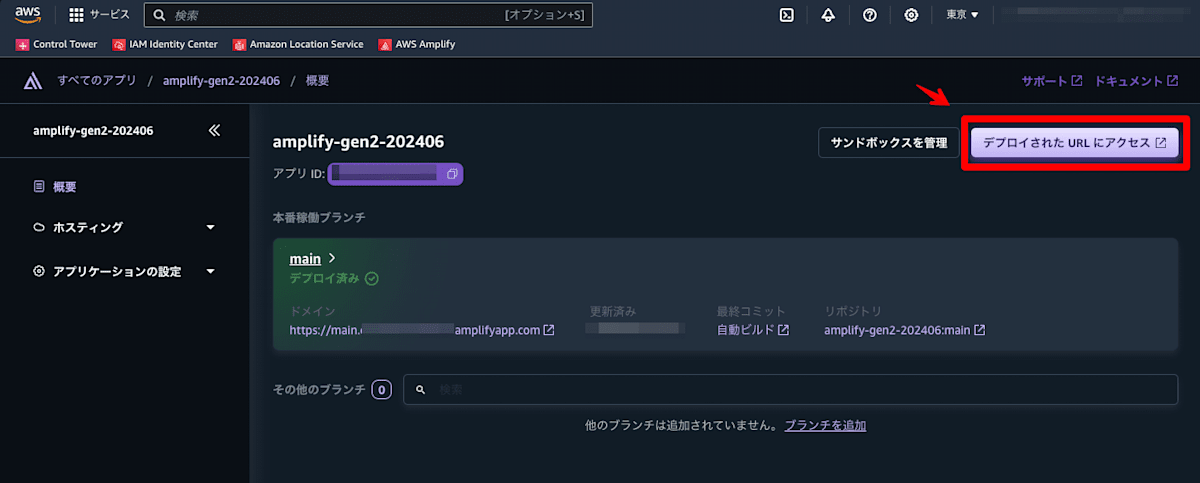Viewport: 1200px width, 483px height.
Task: Click the デプロイ済み status text
Action: pyautogui.click(x=324, y=278)
